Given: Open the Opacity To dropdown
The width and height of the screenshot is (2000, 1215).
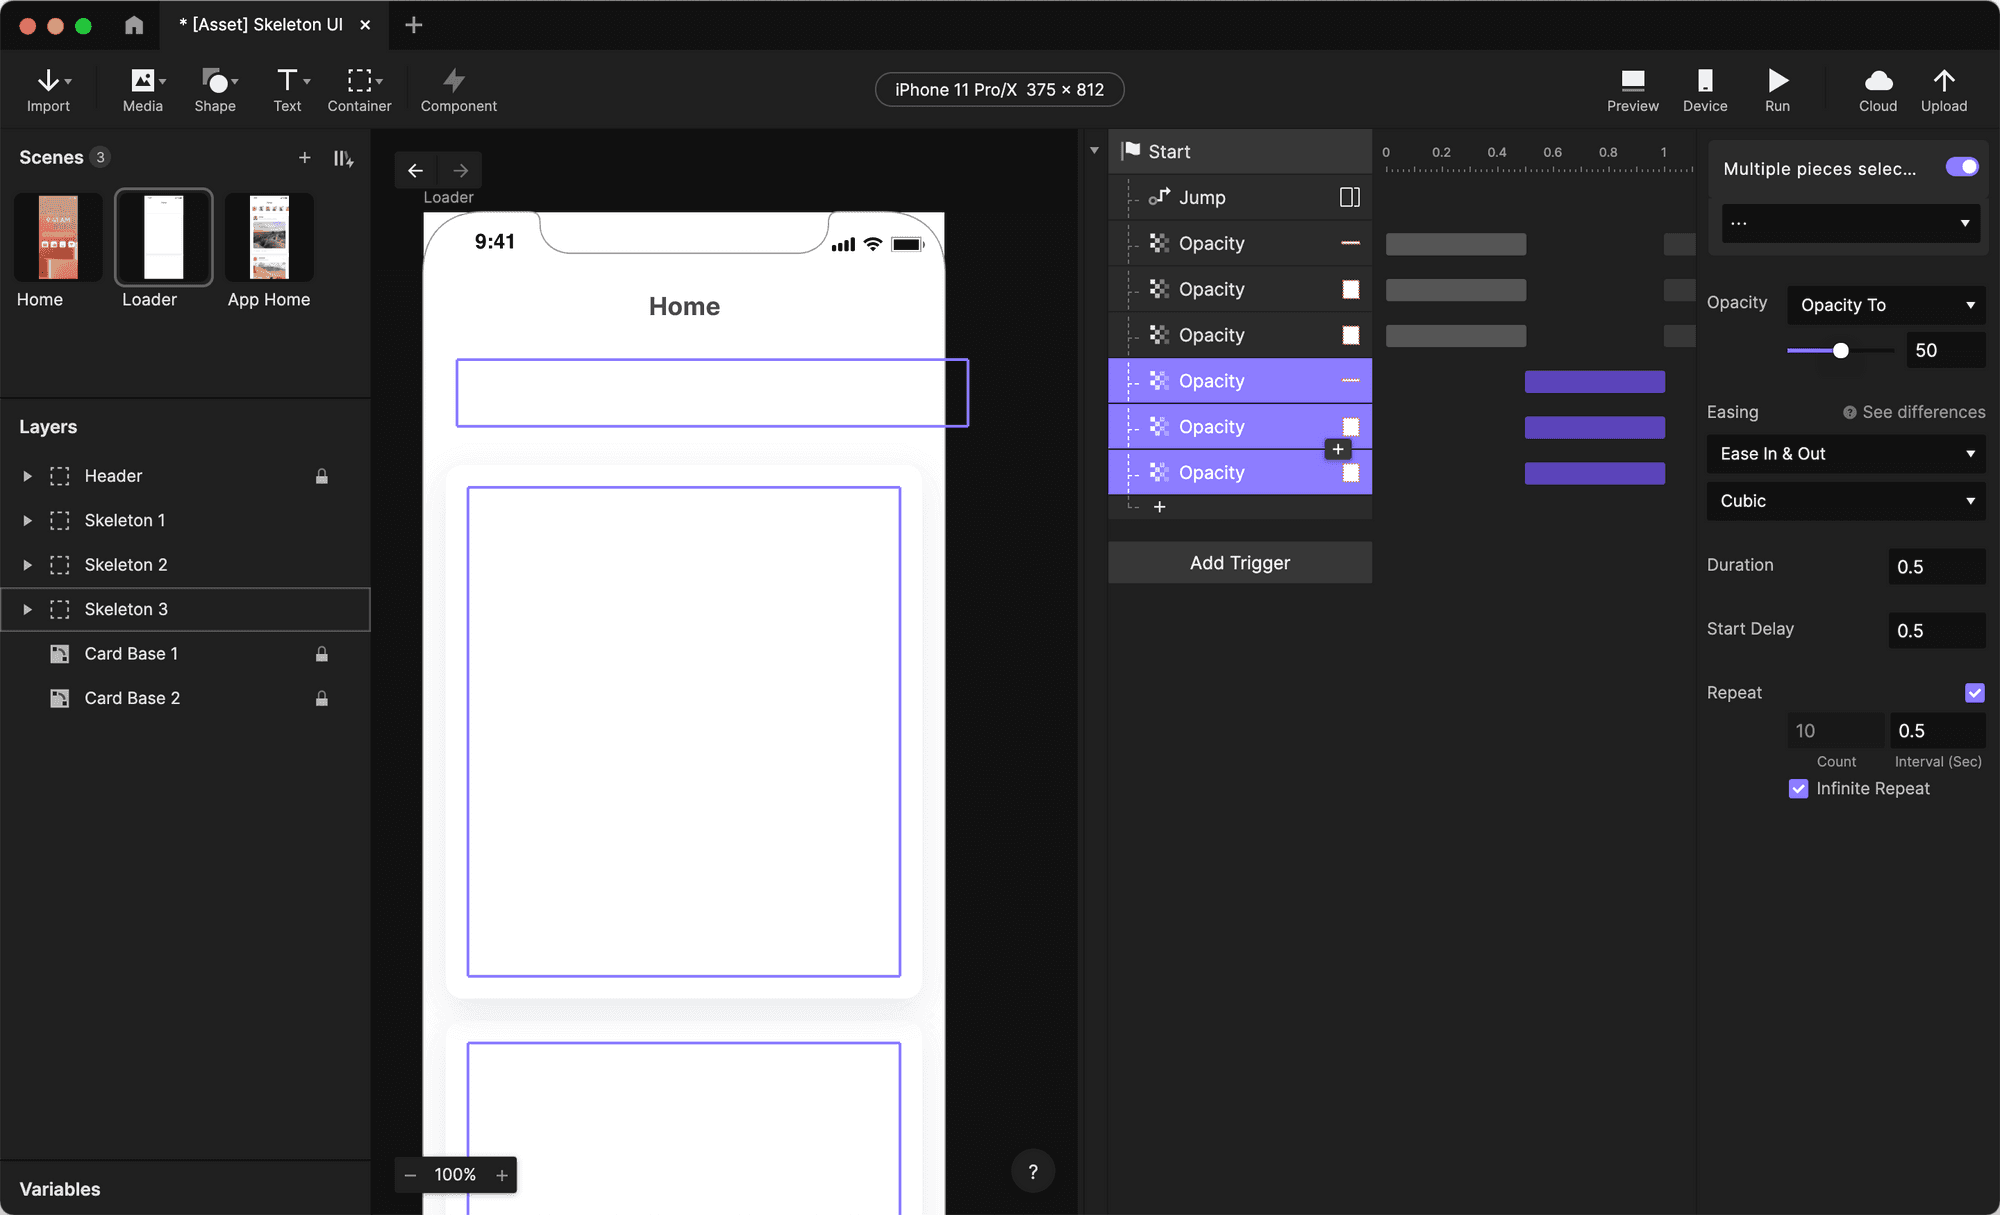Looking at the screenshot, I should (x=1886, y=305).
